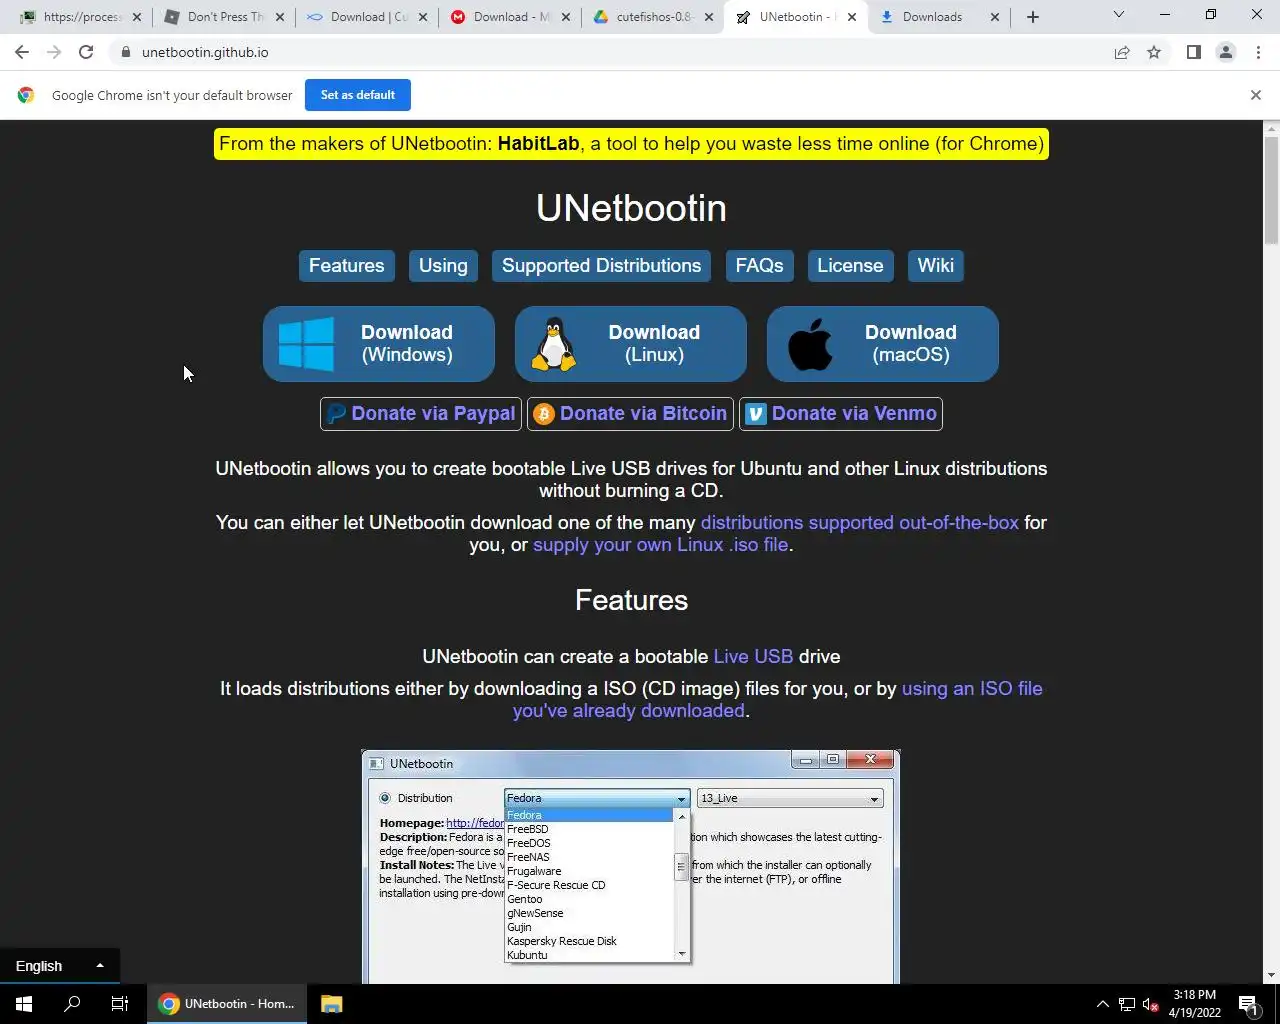
Task: Open a new tab with the plus icon
Action: pyautogui.click(x=1033, y=17)
